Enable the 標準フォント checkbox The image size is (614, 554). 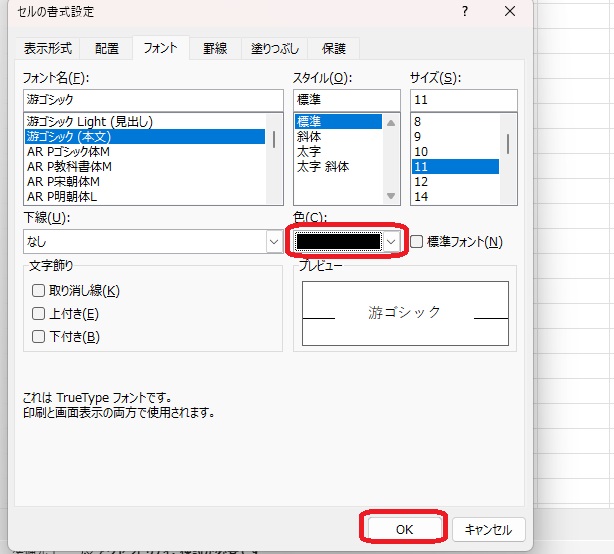(418, 241)
